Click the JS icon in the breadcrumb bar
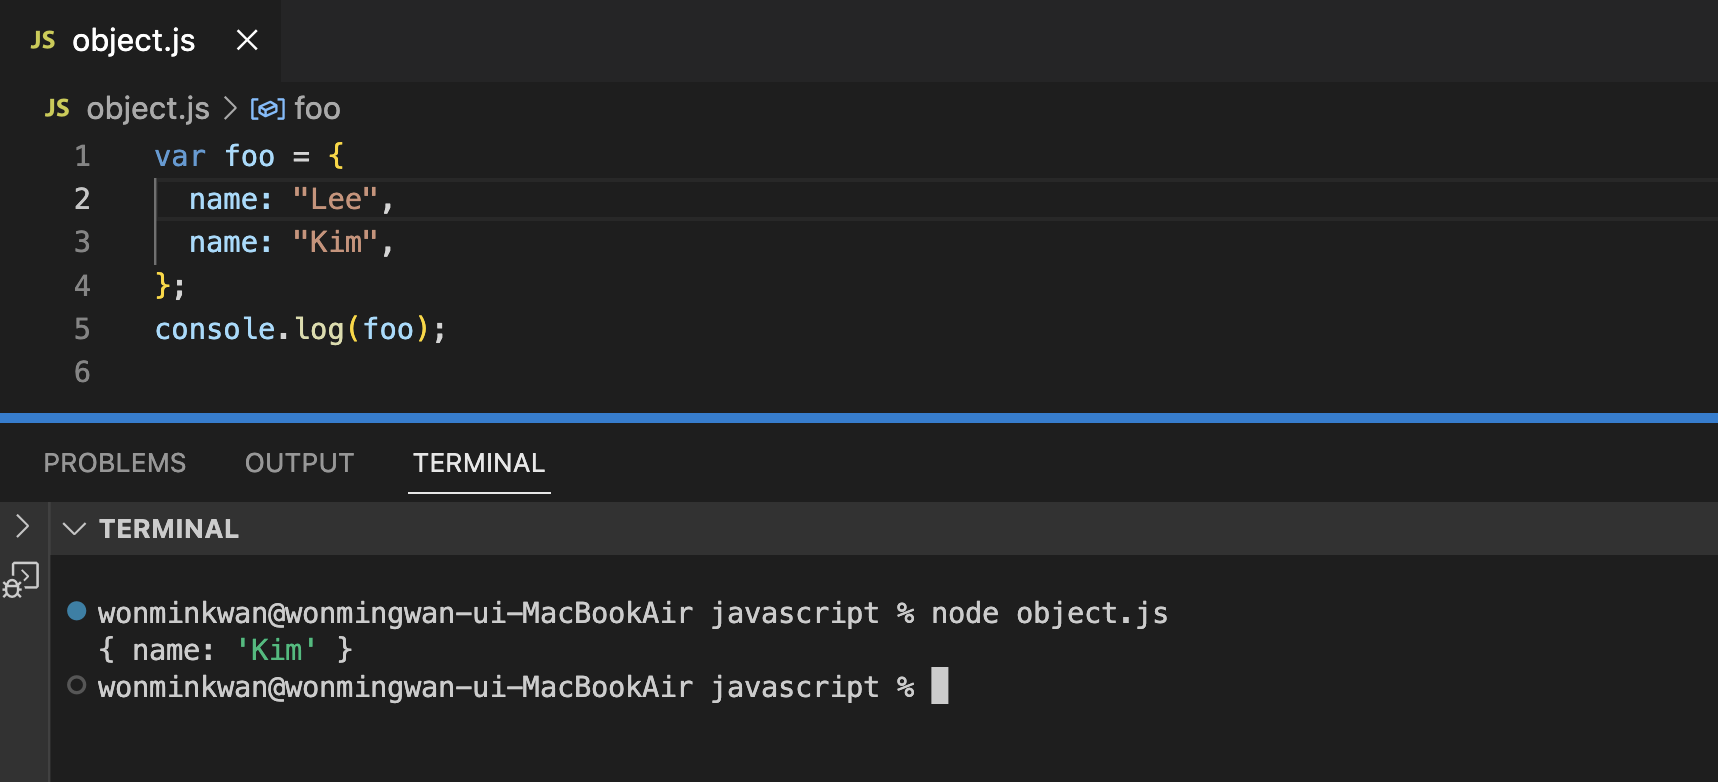Screen dimensions: 1718x782 click(x=57, y=108)
